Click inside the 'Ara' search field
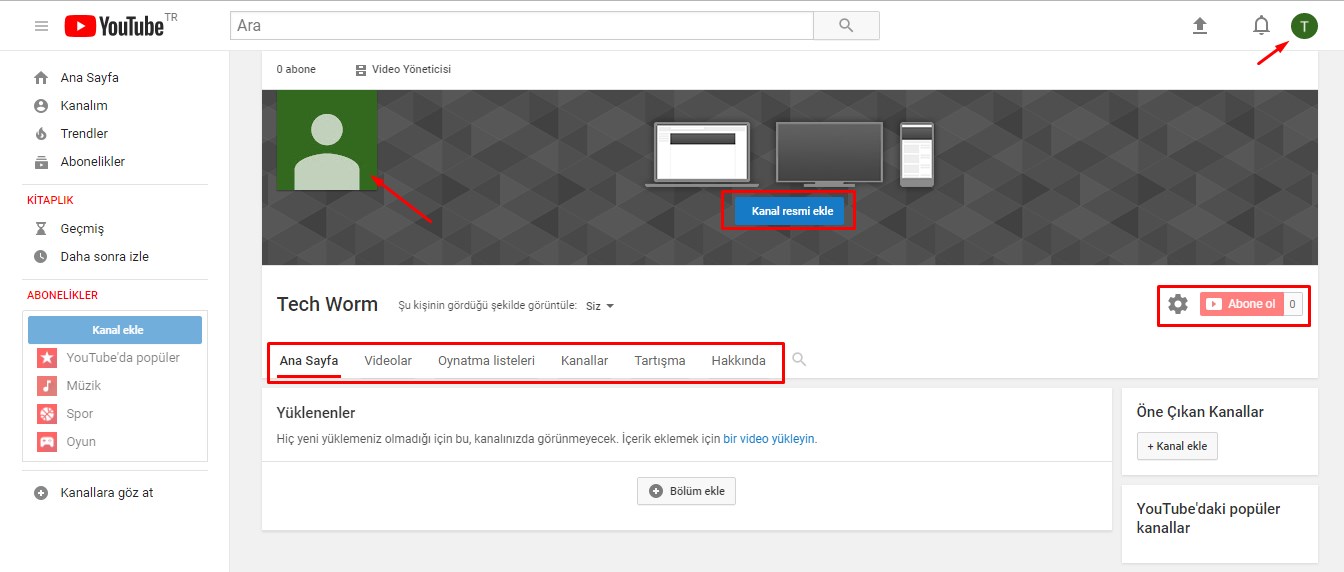Screen dimensions: 1344x572 [x=520, y=26]
